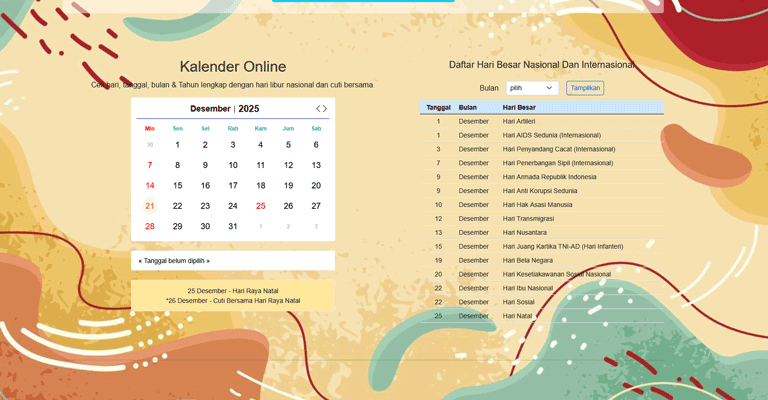
Task: Select Sunday date 7 in red
Action: pos(150,165)
